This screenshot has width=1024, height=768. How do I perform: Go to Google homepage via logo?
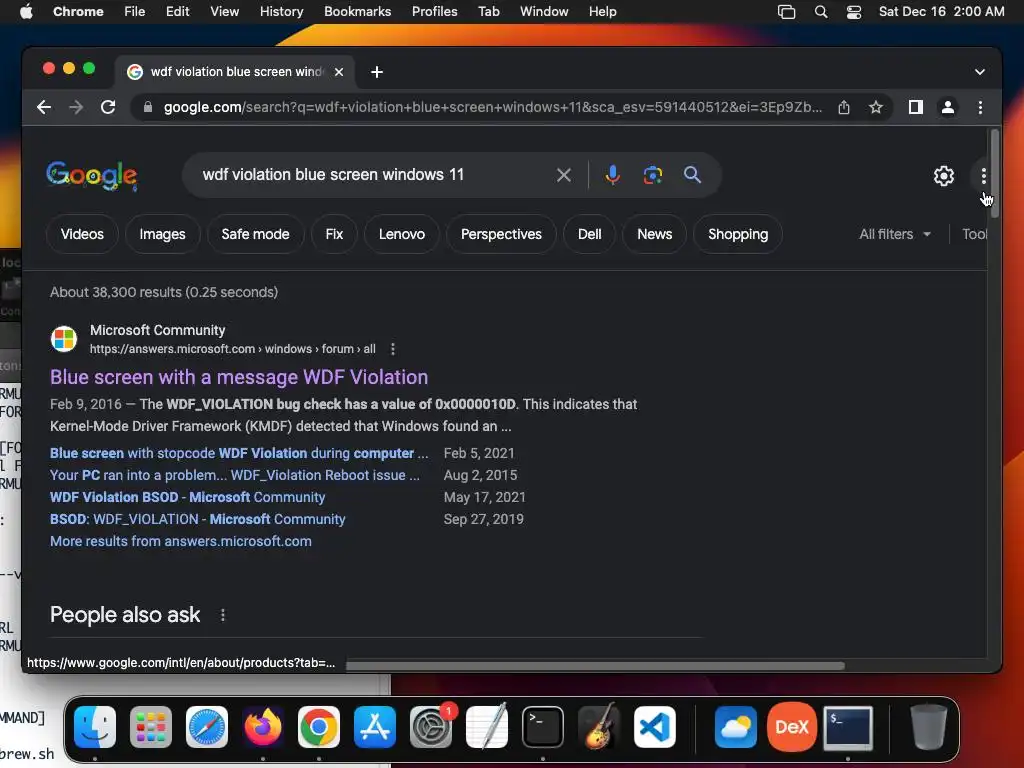point(91,176)
